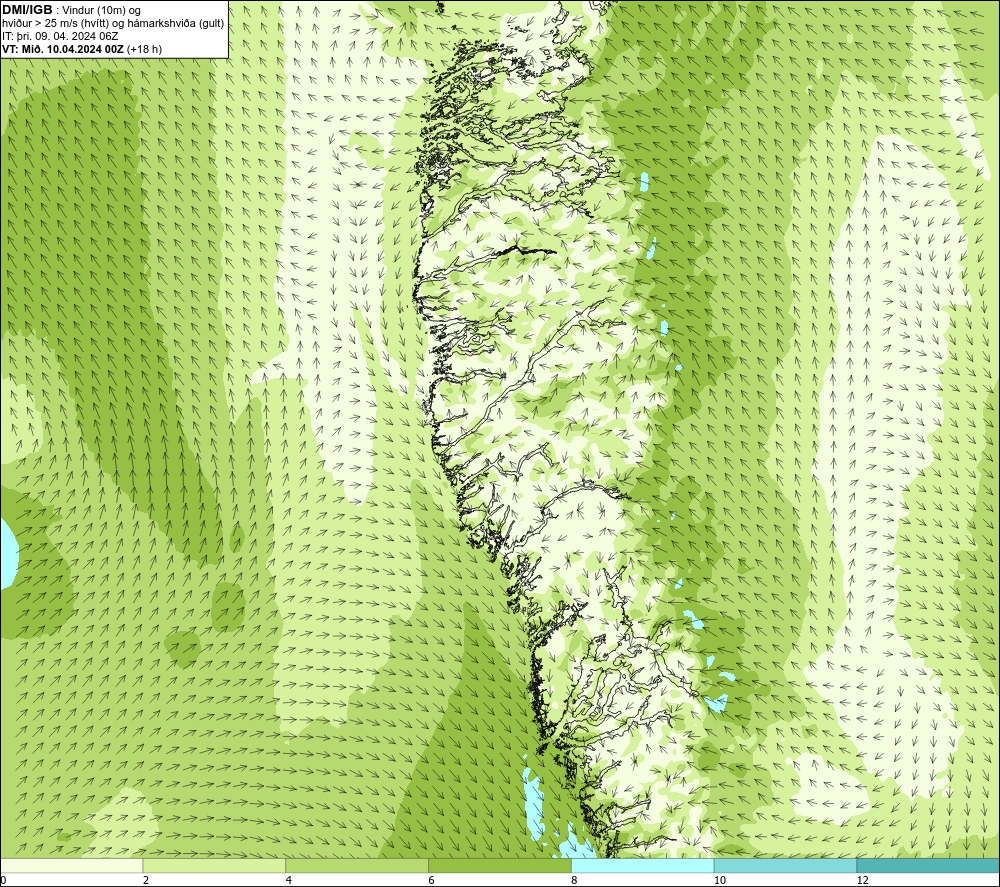Select the 0–2 m/s color swatch
Viewport: 1000px width, 887px height.
pos(71,865)
